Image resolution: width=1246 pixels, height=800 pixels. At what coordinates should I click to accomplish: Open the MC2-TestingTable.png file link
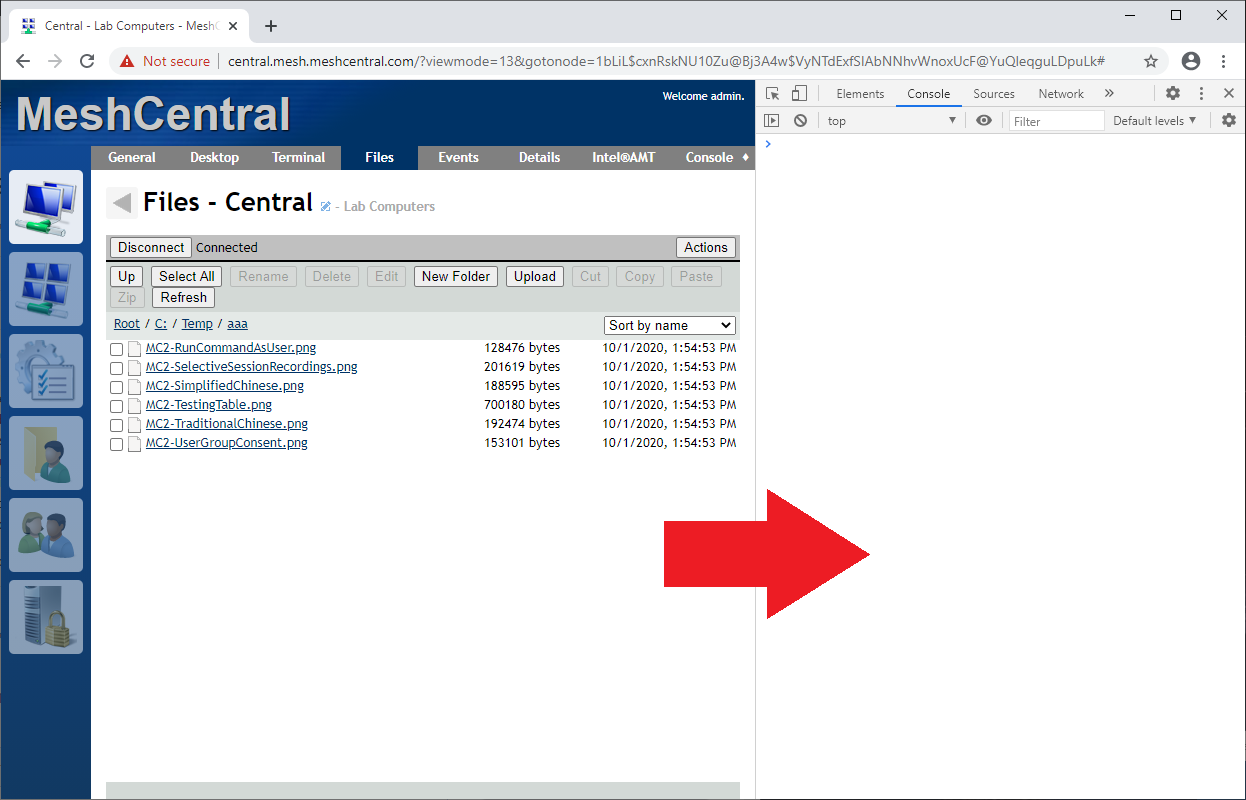pos(209,405)
